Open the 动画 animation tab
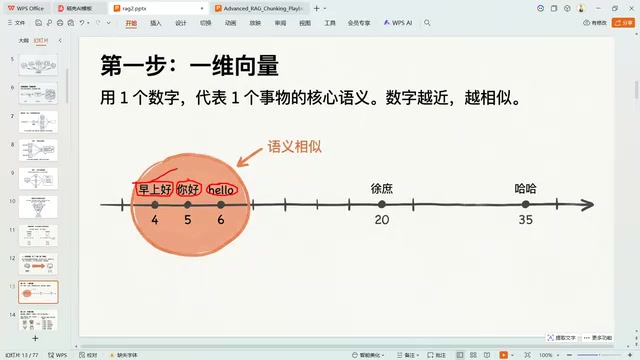The height and width of the screenshot is (360, 640). pyautogui.click(x=231, y=23)
